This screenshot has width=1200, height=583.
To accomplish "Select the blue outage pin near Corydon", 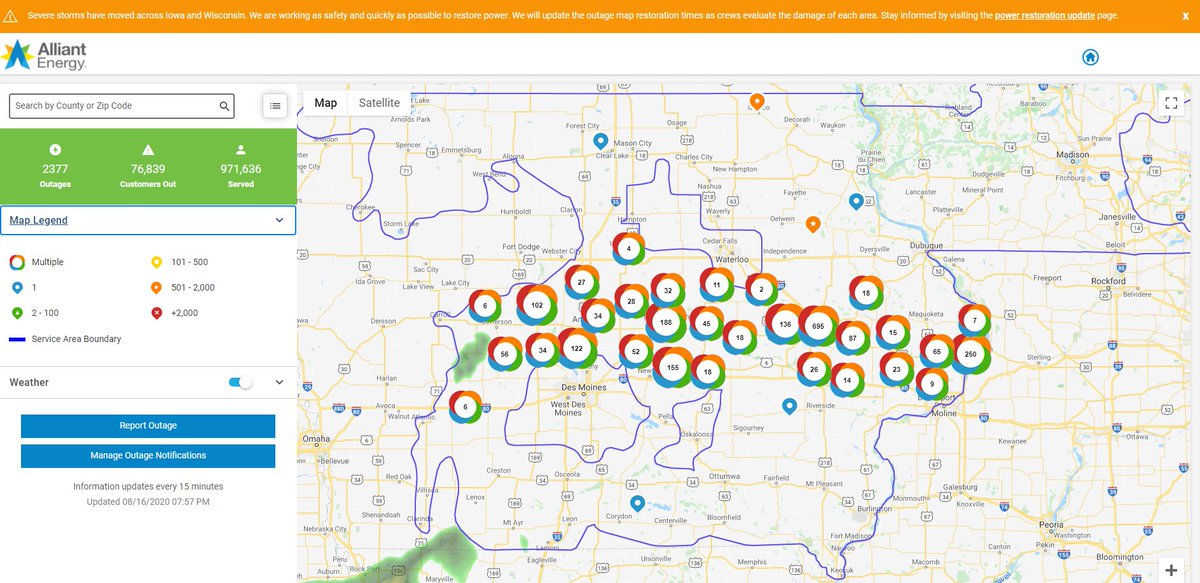I will (637, 503).
